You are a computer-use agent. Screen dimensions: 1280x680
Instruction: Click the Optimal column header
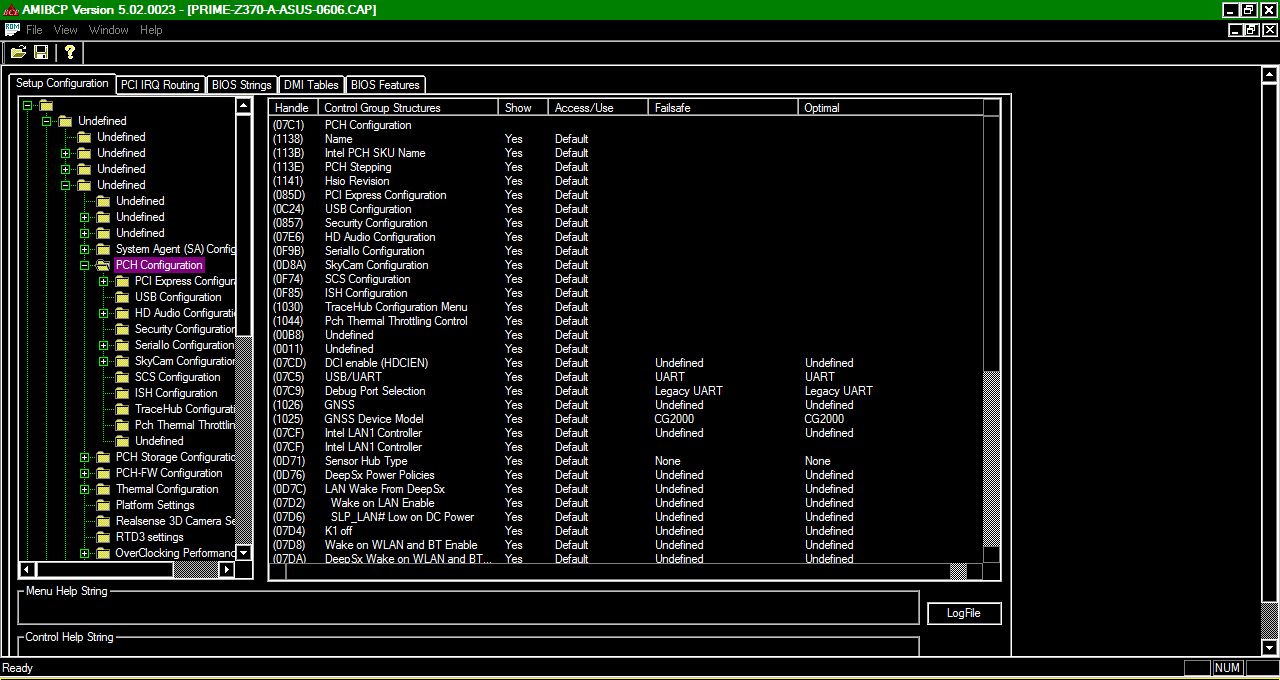tap(890, 107)
